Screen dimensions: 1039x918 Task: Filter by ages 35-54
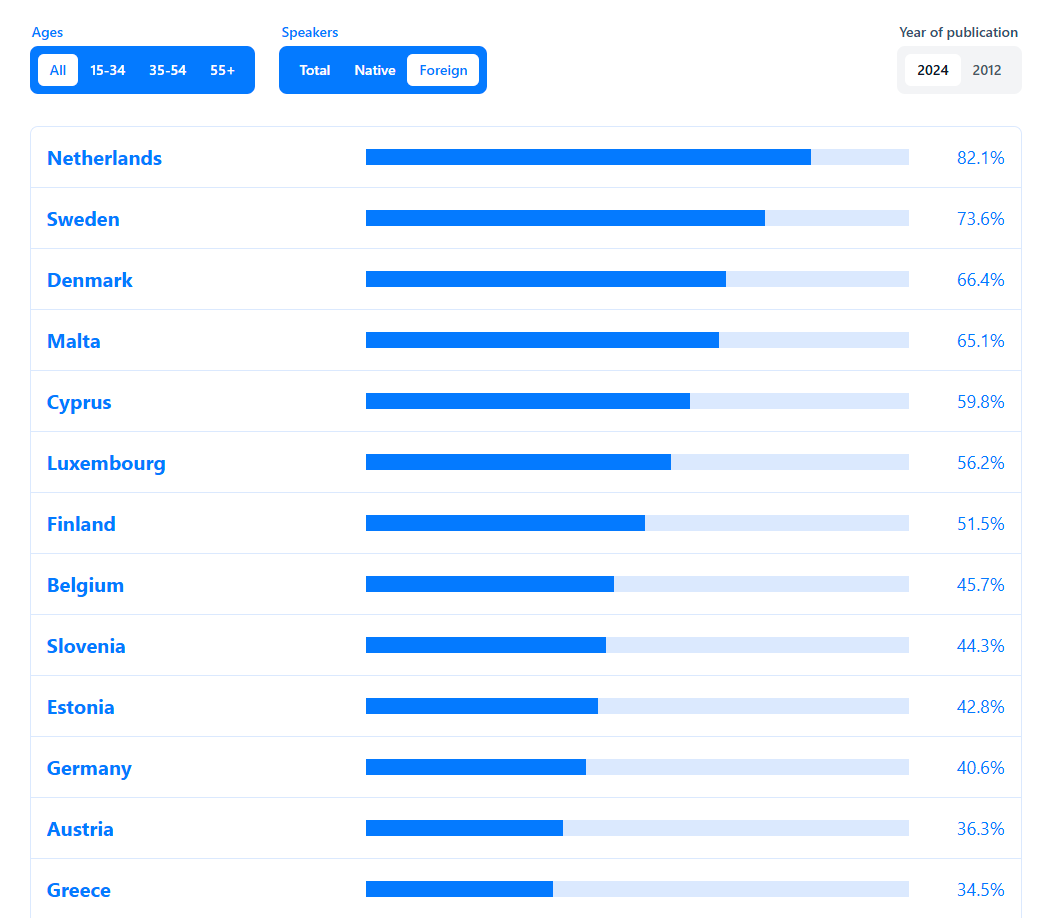click(168, 70)
